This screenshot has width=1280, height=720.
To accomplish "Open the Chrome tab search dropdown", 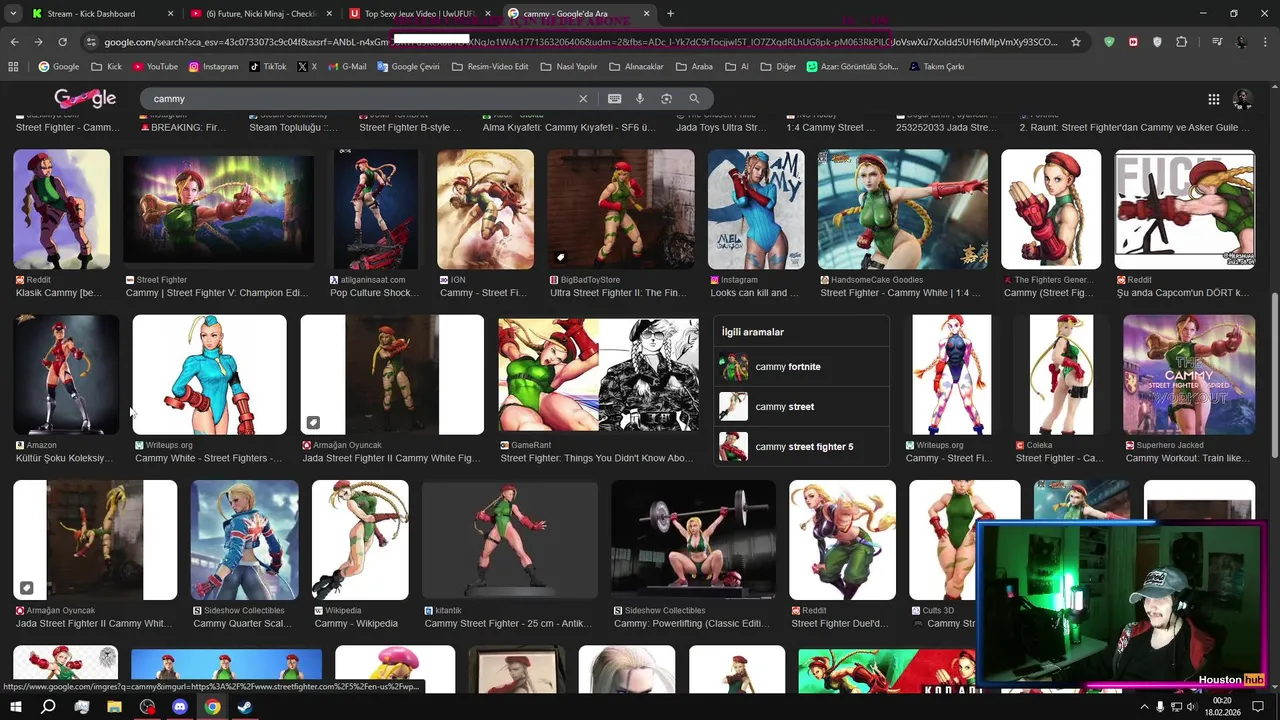I will (x=14, y=14).
